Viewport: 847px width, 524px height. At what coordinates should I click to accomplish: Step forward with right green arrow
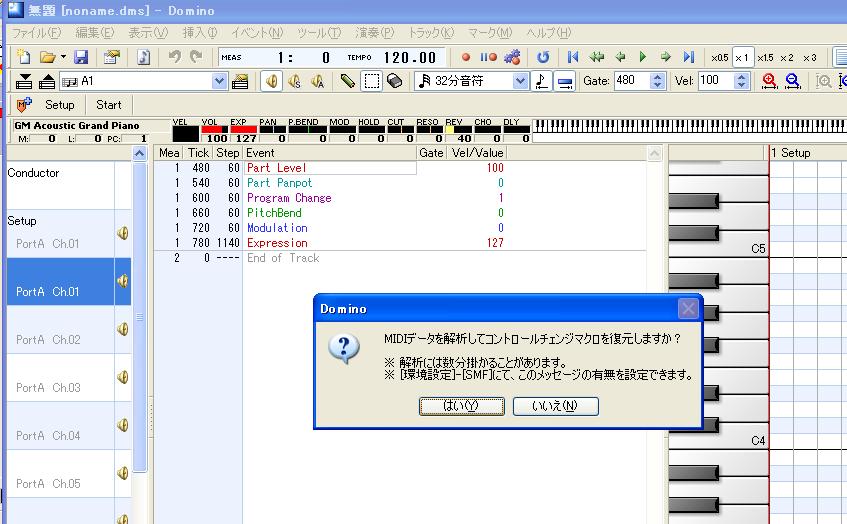(x=666, y=57)
